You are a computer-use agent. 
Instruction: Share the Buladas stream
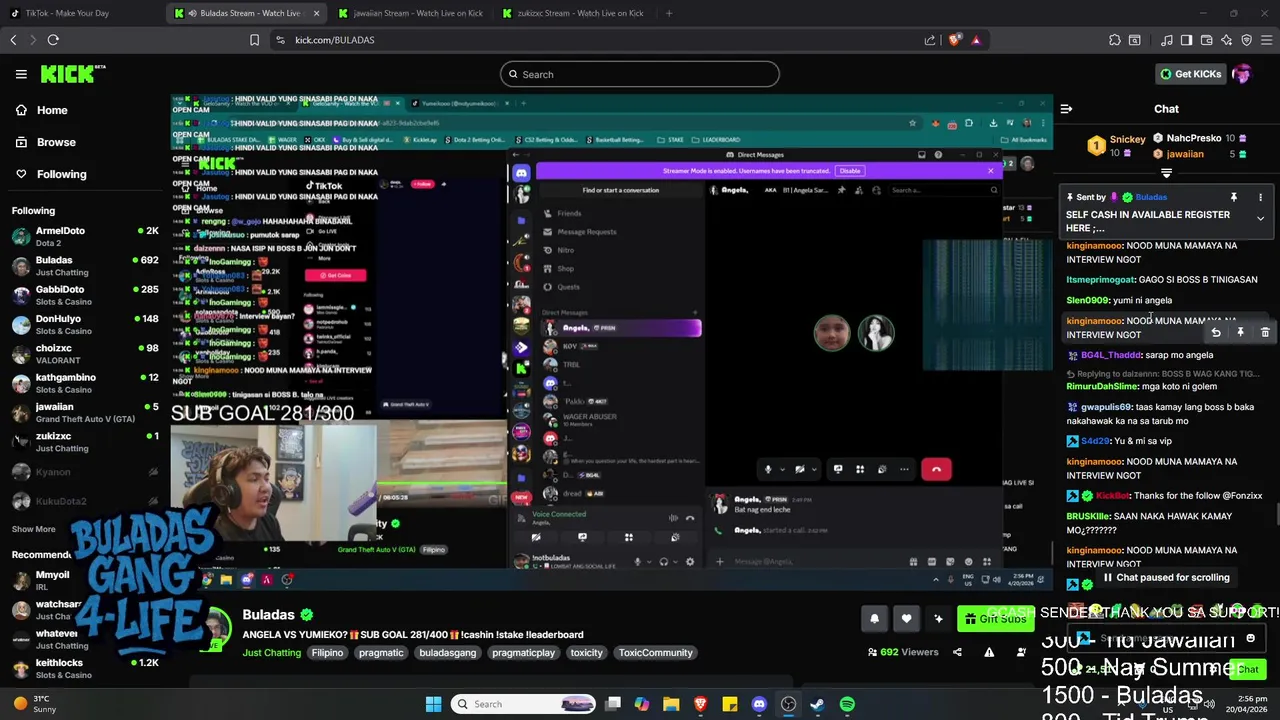pyautogui.click(x=957, y=652)
